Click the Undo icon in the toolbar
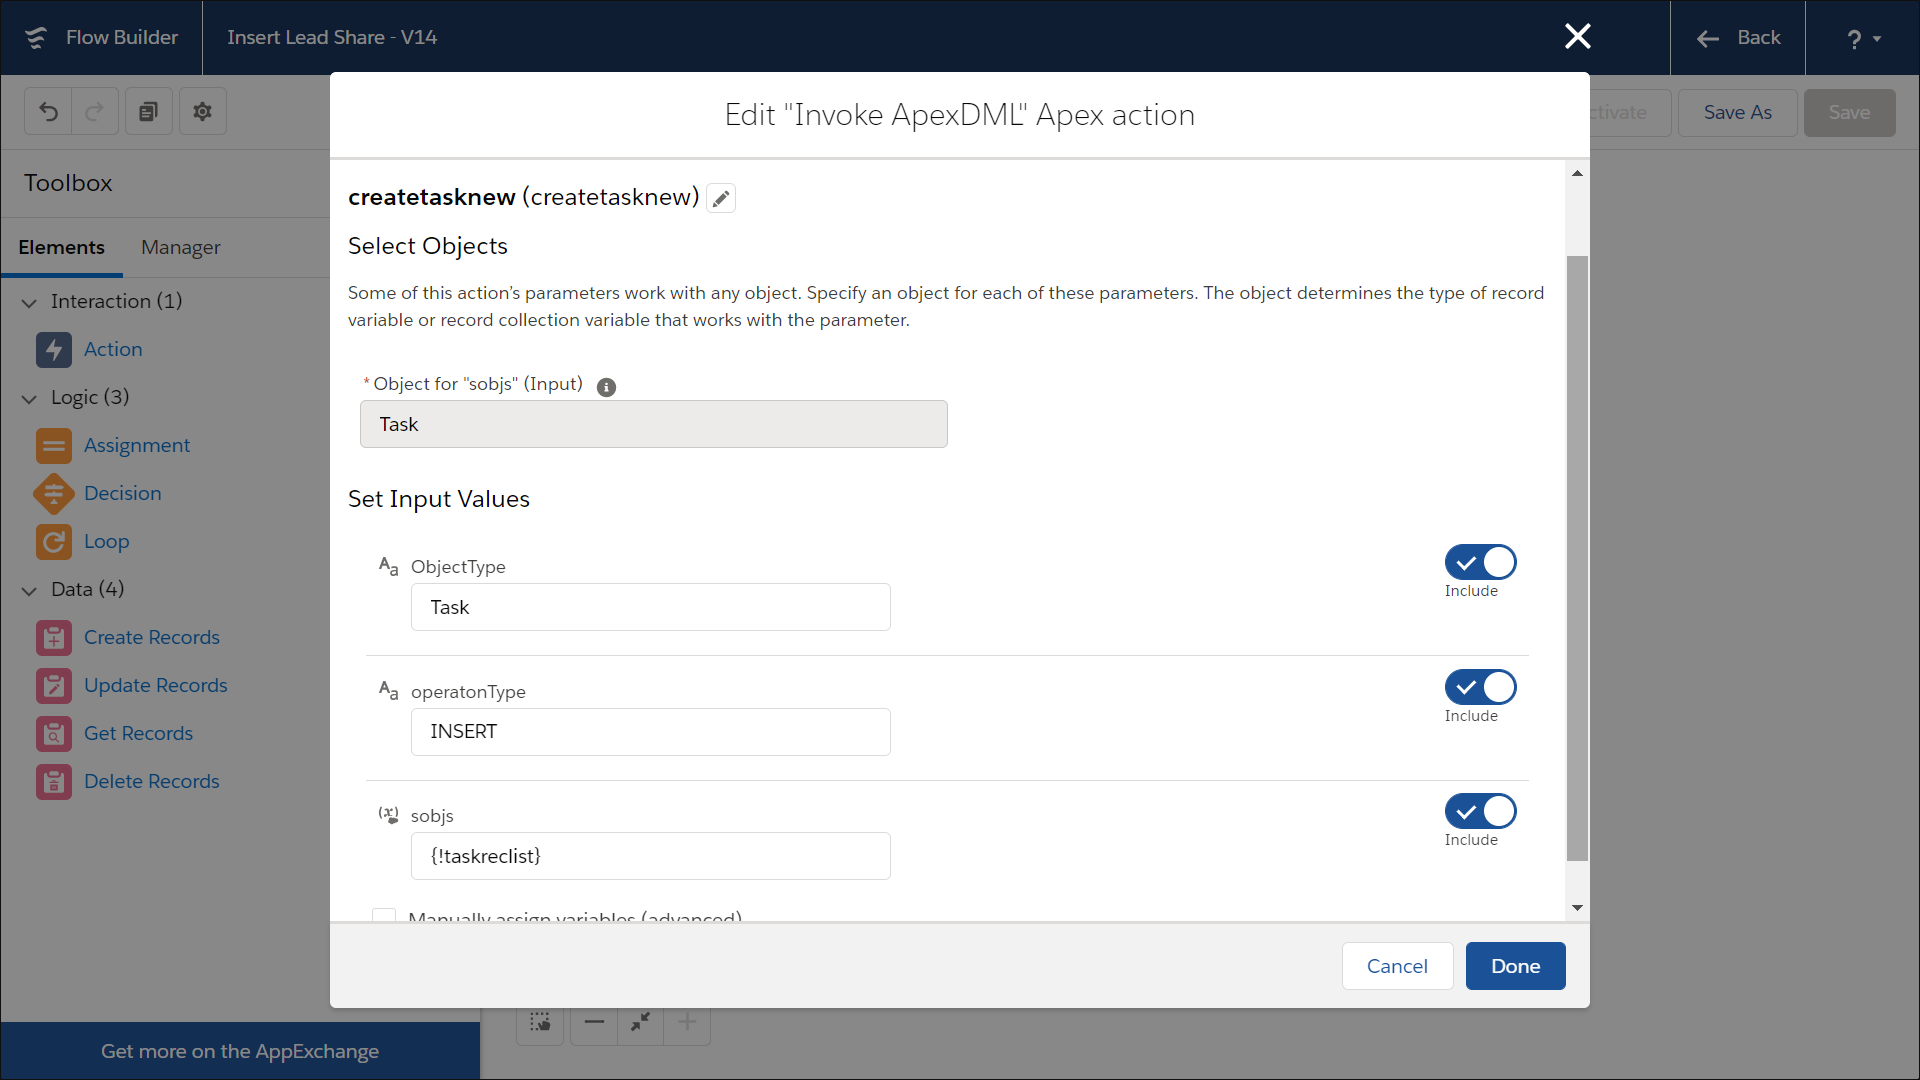 [x=48, y=111]
